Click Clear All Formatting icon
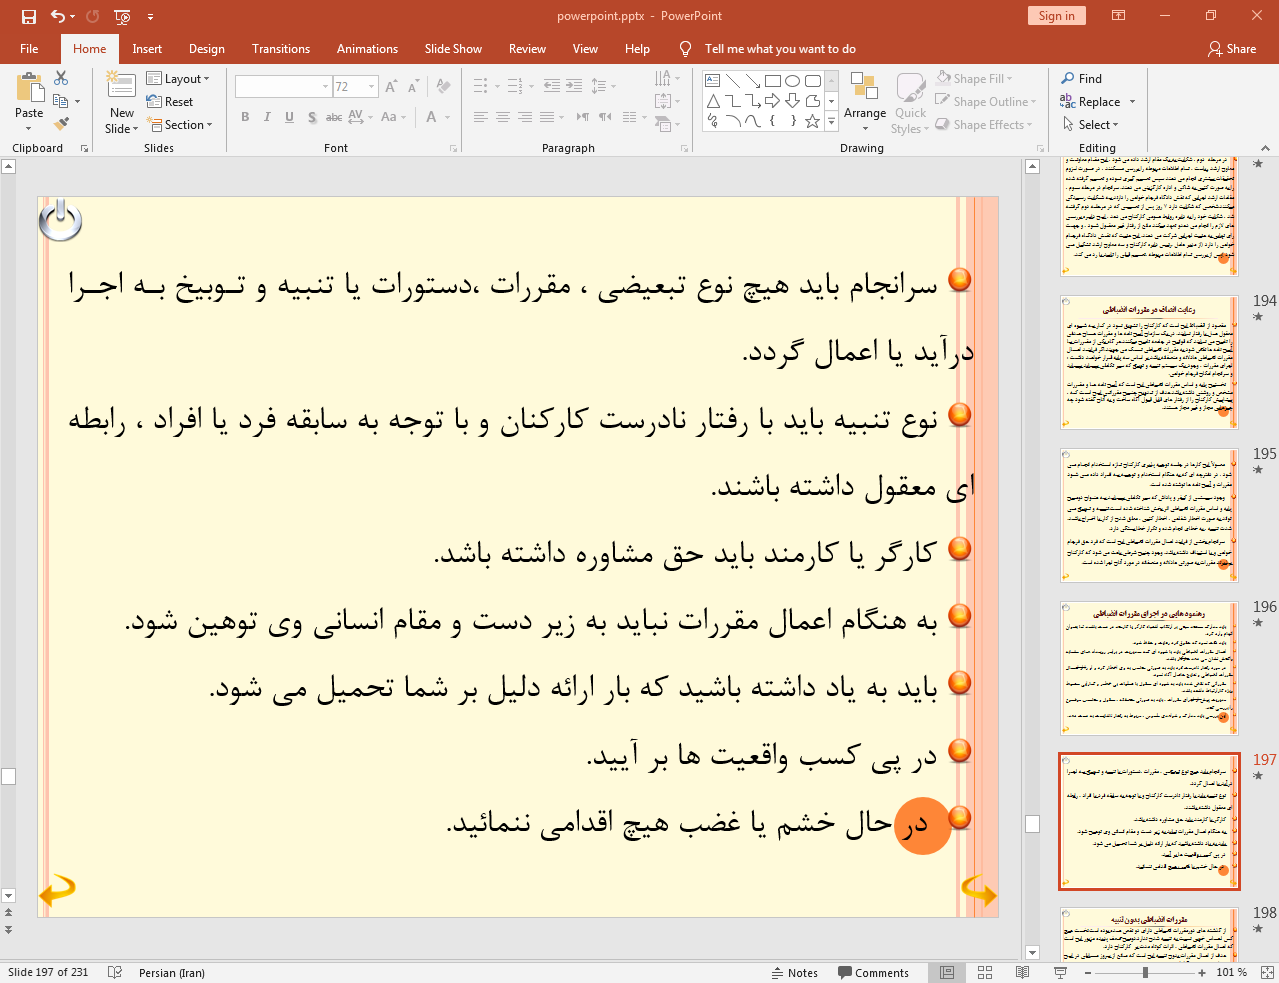The height and width of the screenshot is (983, 1279). pyautogui.click(x=443, y=87)
